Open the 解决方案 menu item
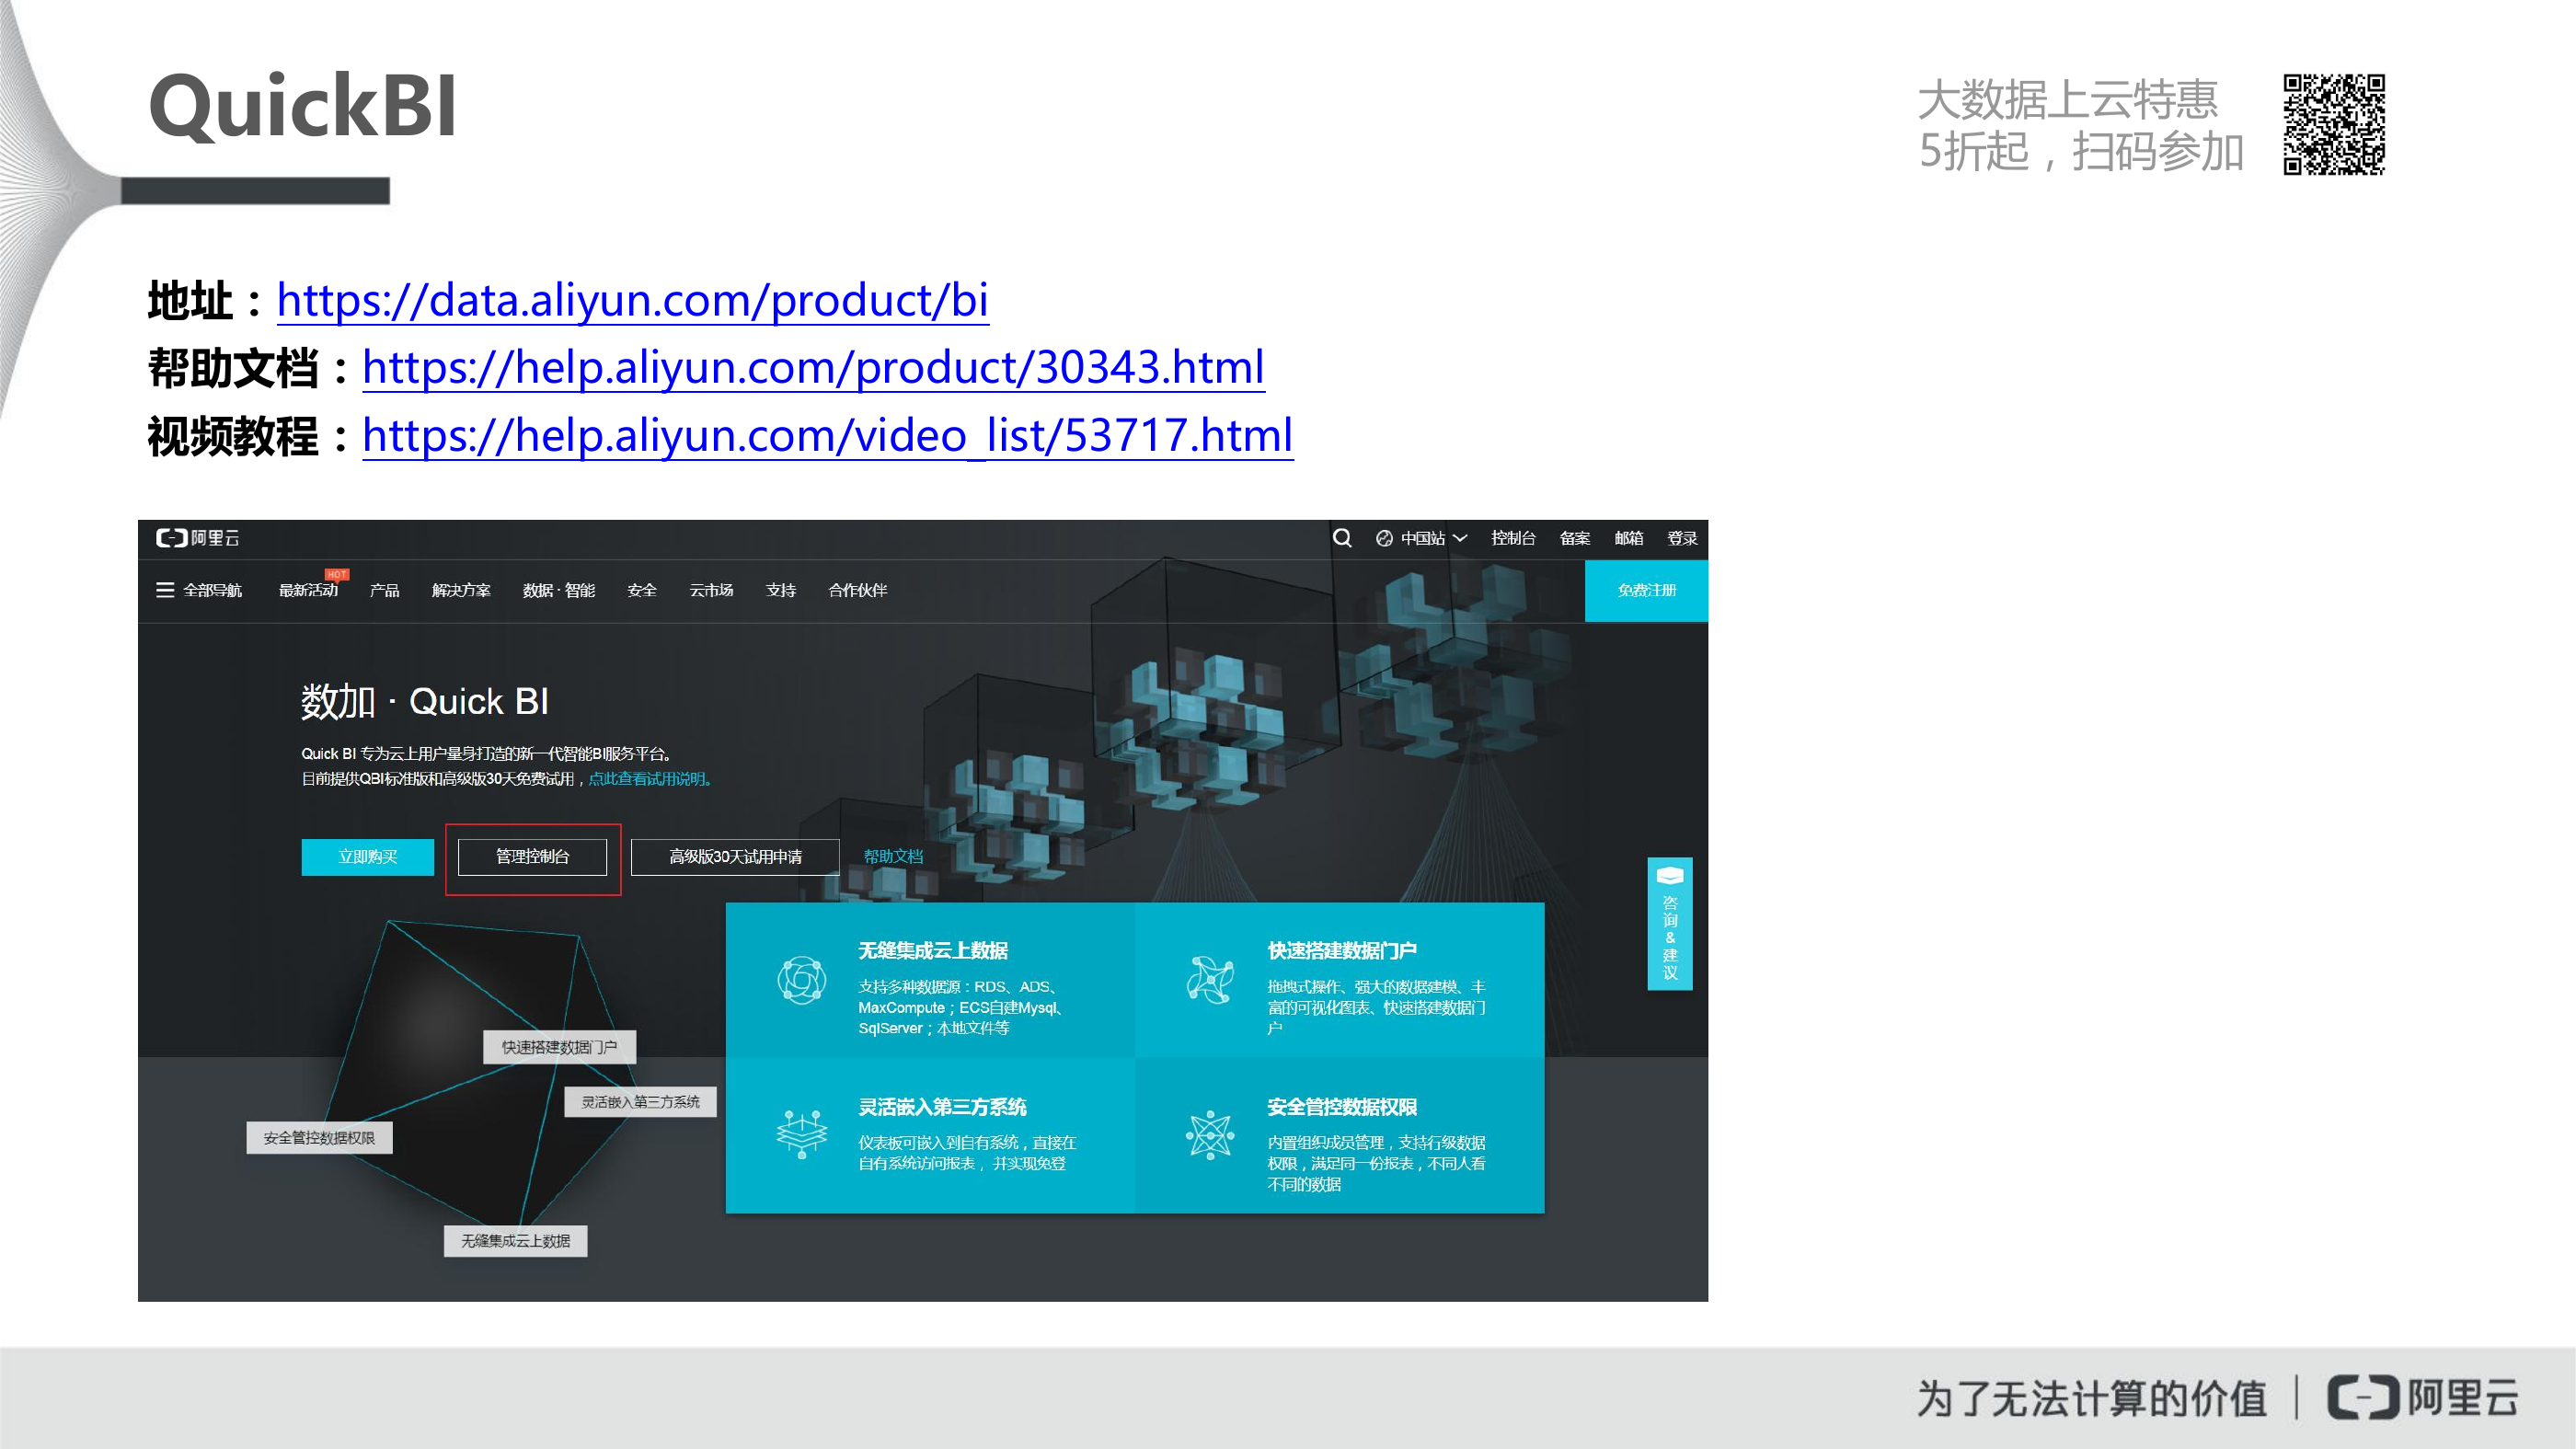2576x1449 pixels. click(x=461, y=590)
